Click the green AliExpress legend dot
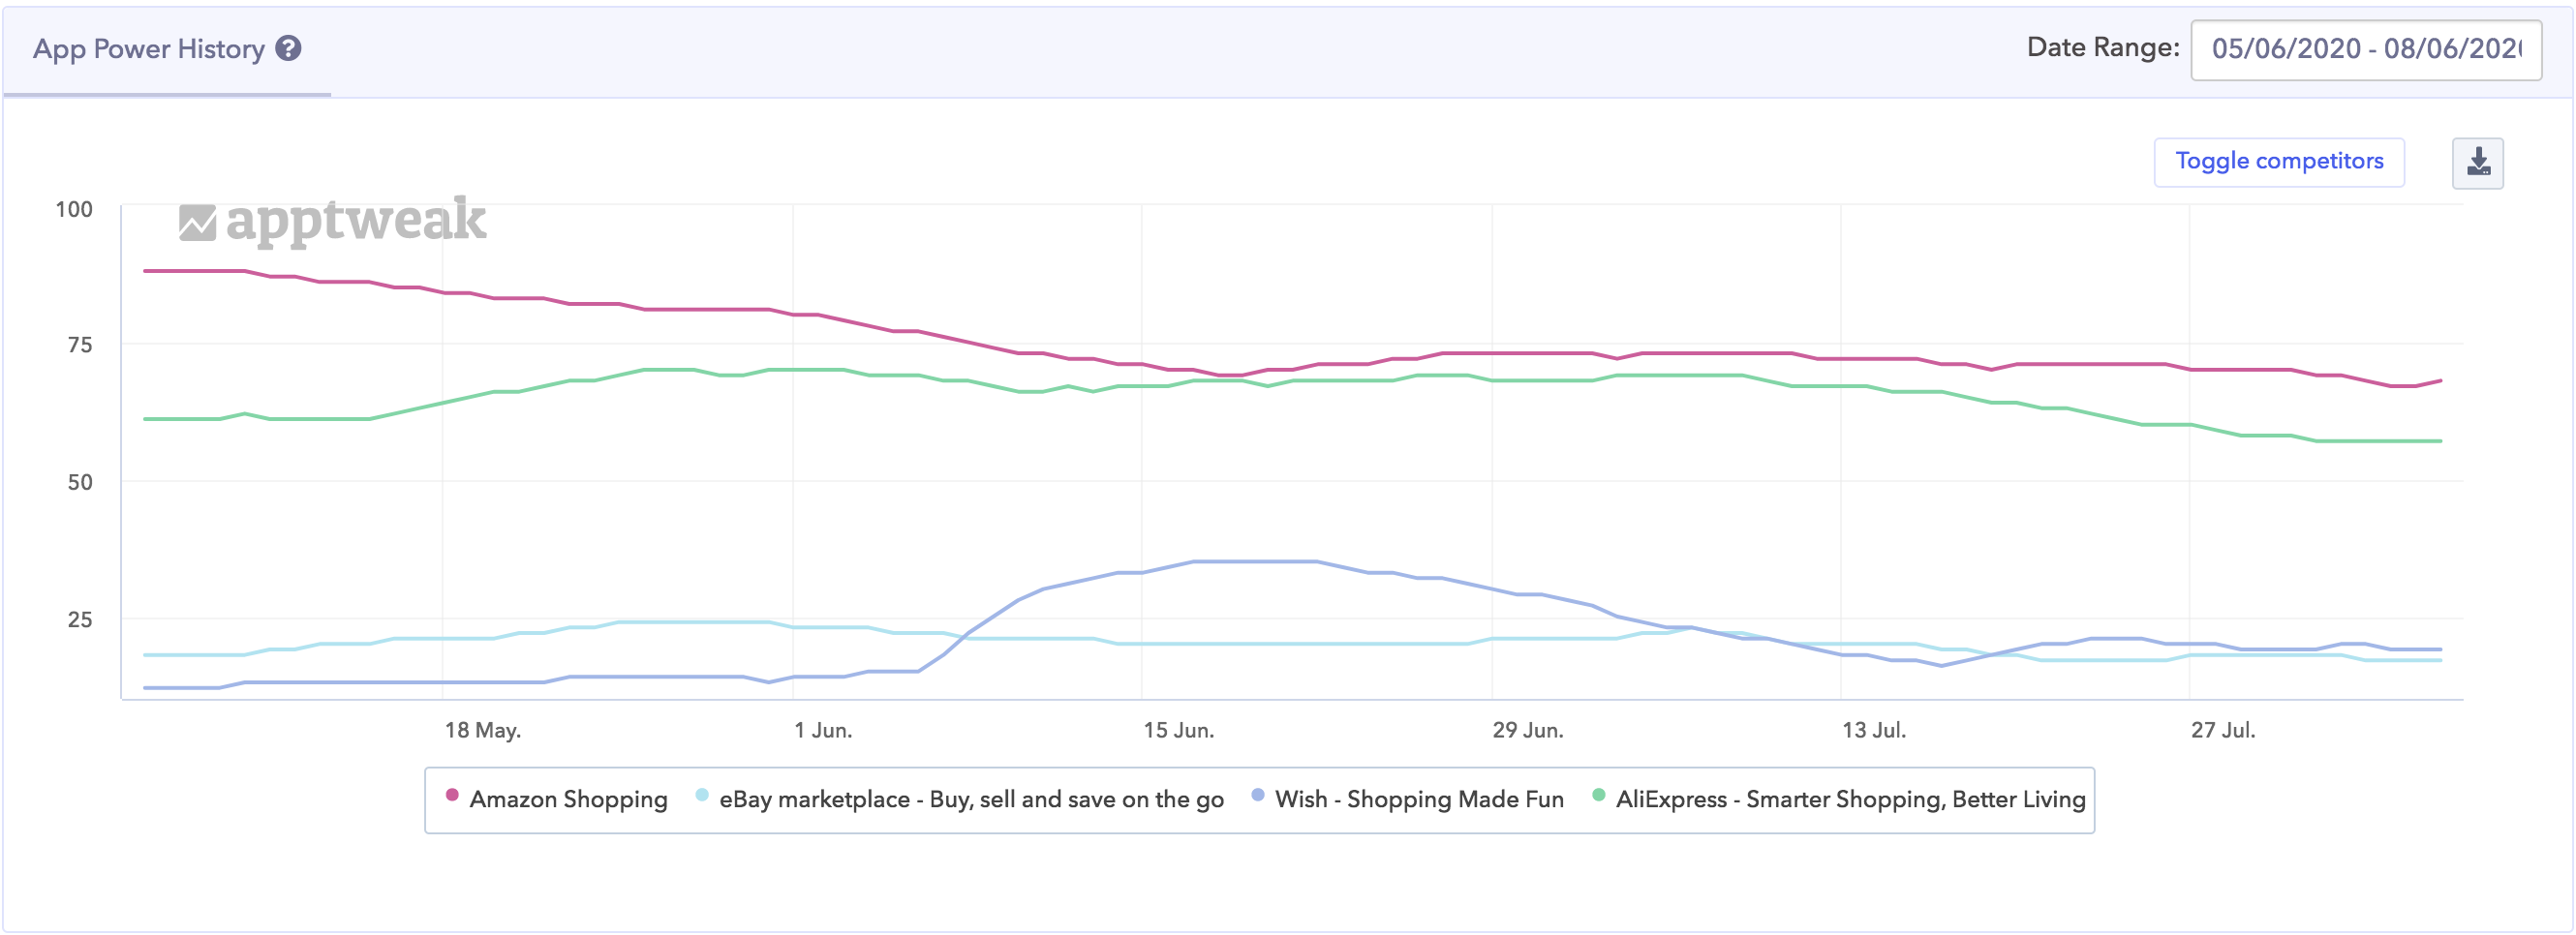Viewport: 2576px width, 935px height. tap(1601, 798)
